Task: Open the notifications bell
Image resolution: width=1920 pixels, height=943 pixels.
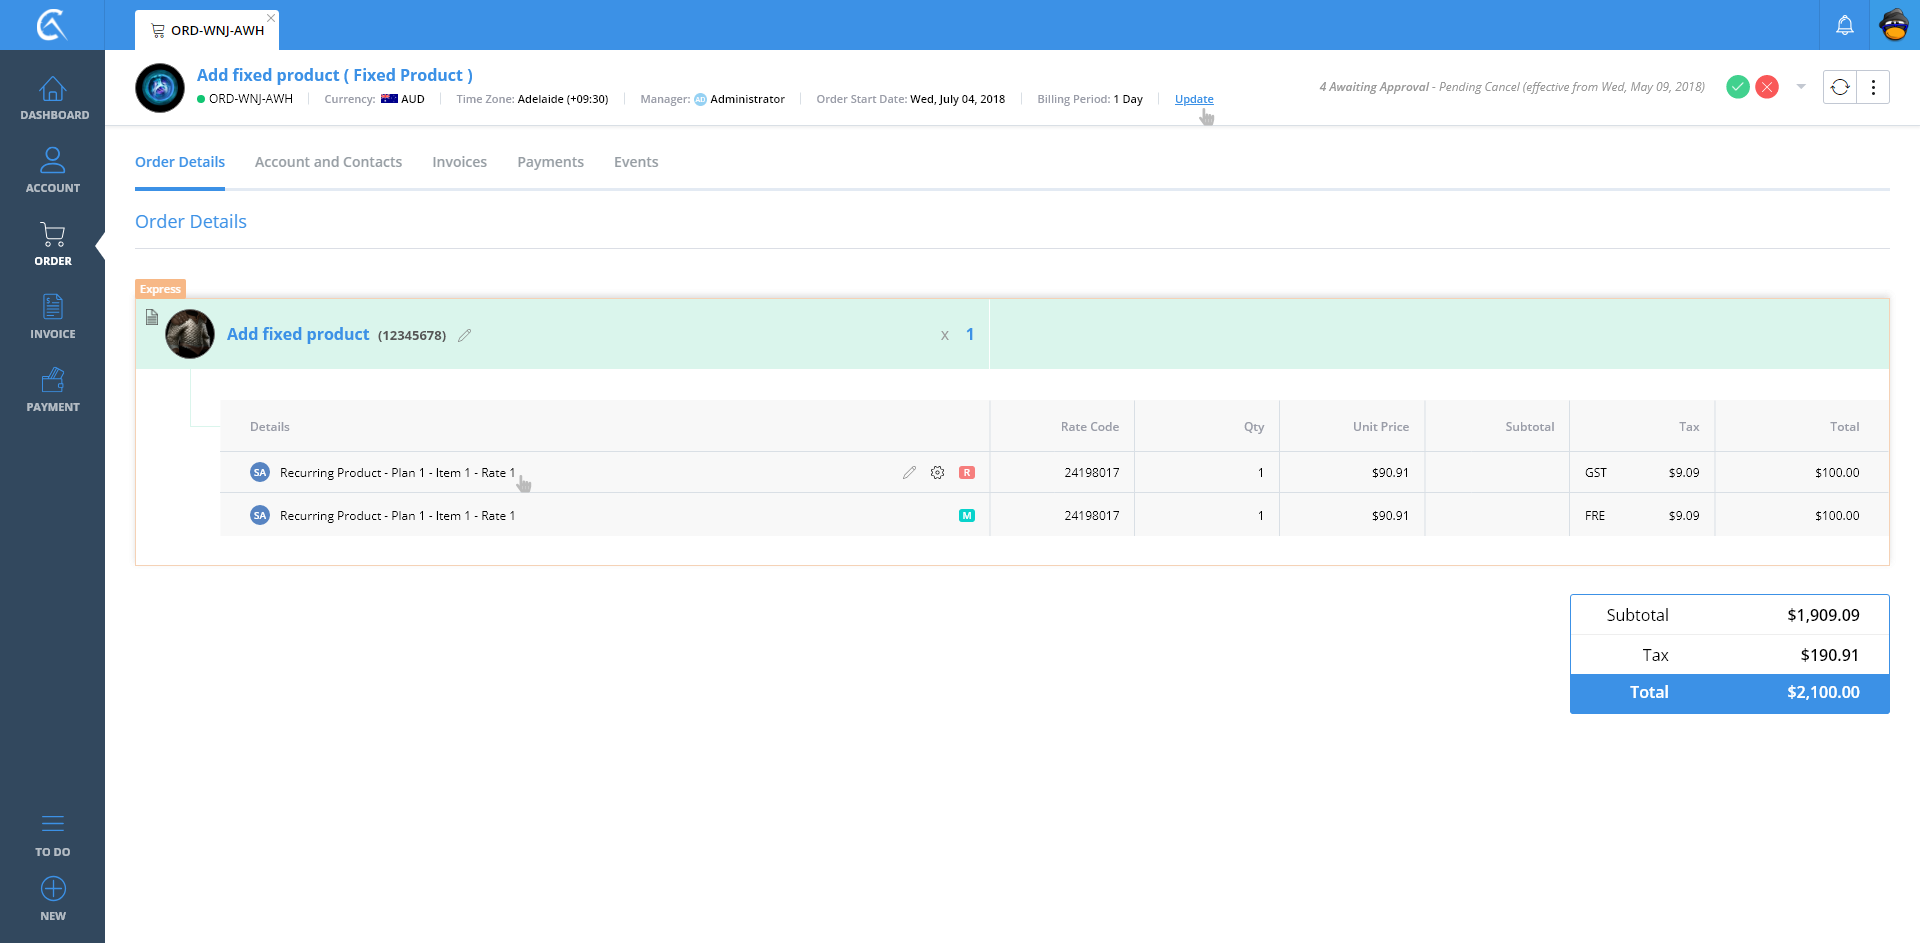Action: (1844, 26)
